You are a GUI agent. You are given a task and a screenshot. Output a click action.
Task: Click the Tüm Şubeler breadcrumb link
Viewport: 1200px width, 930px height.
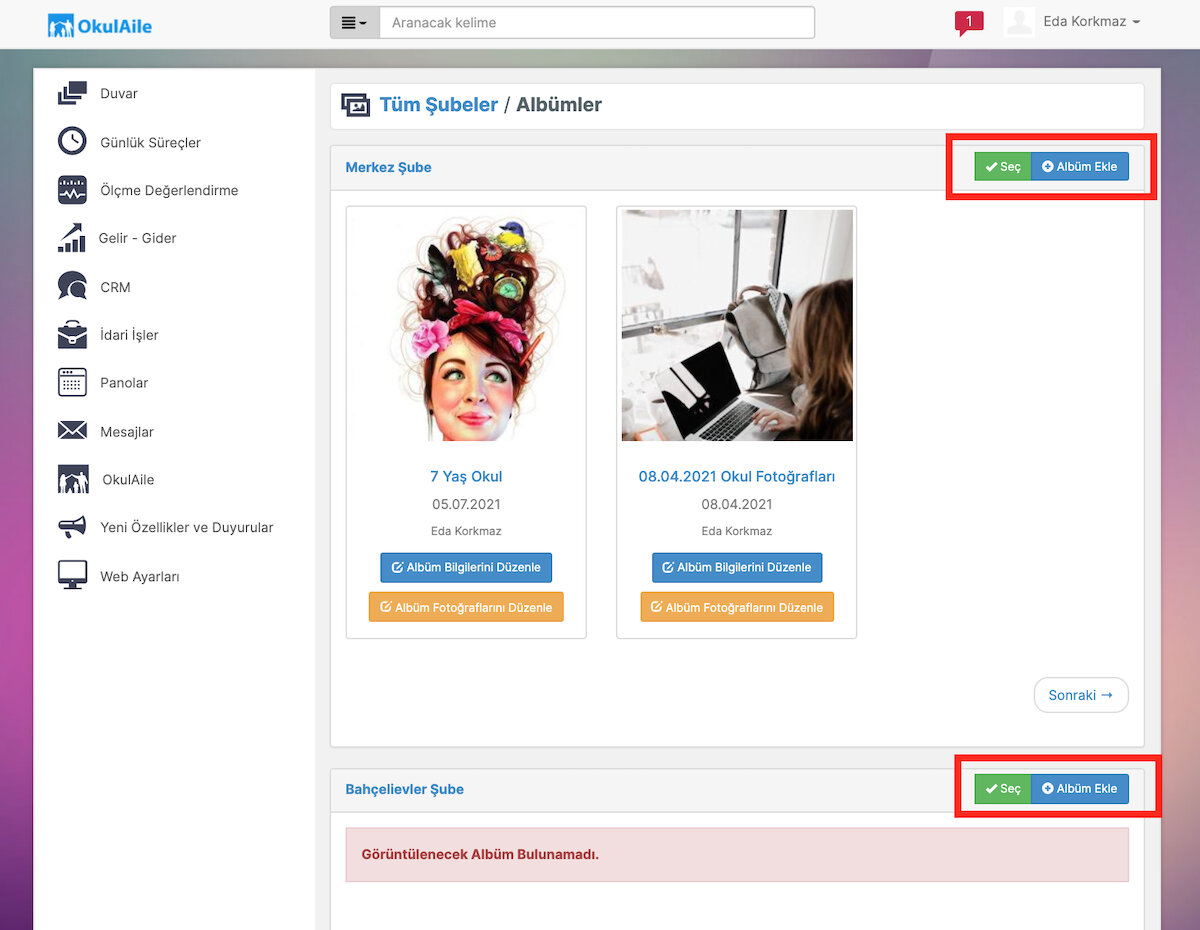click(x=439, y=105)
